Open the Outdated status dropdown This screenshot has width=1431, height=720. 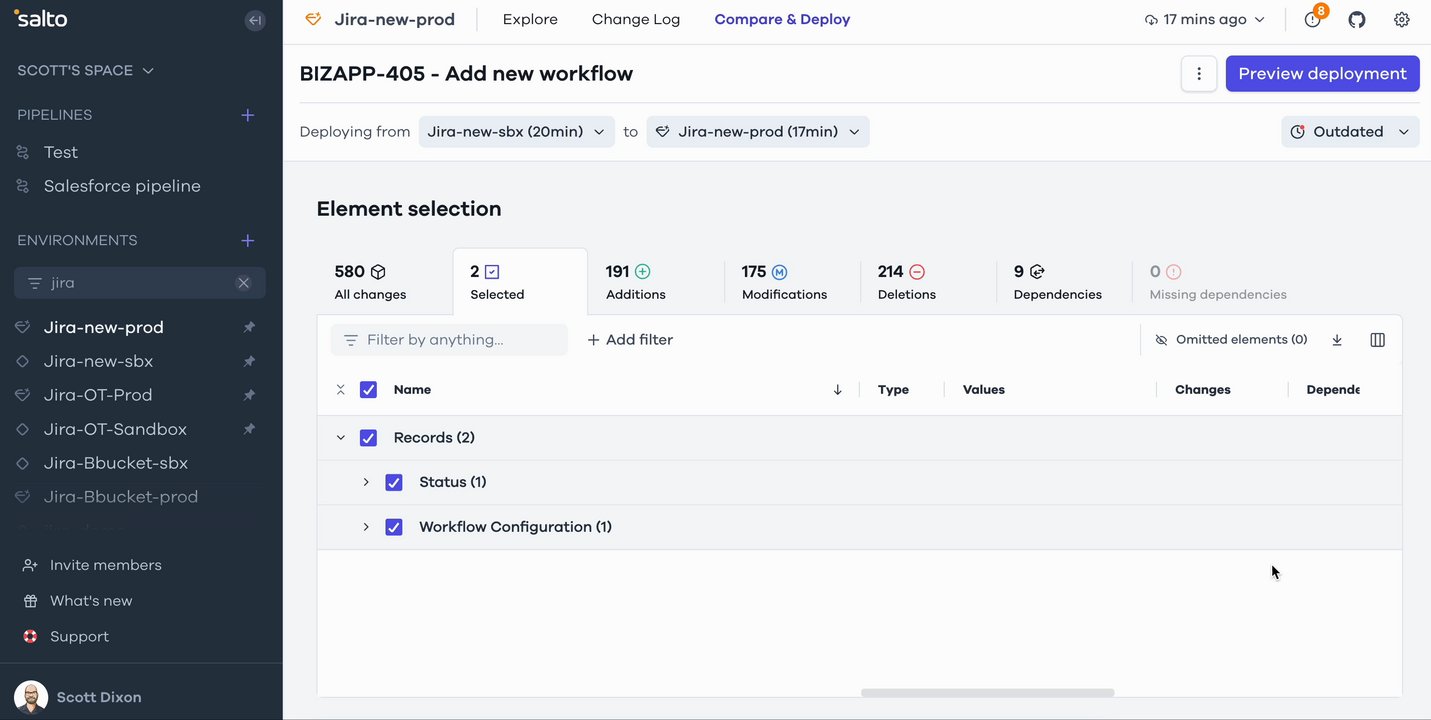click(x=1350, y=132)
